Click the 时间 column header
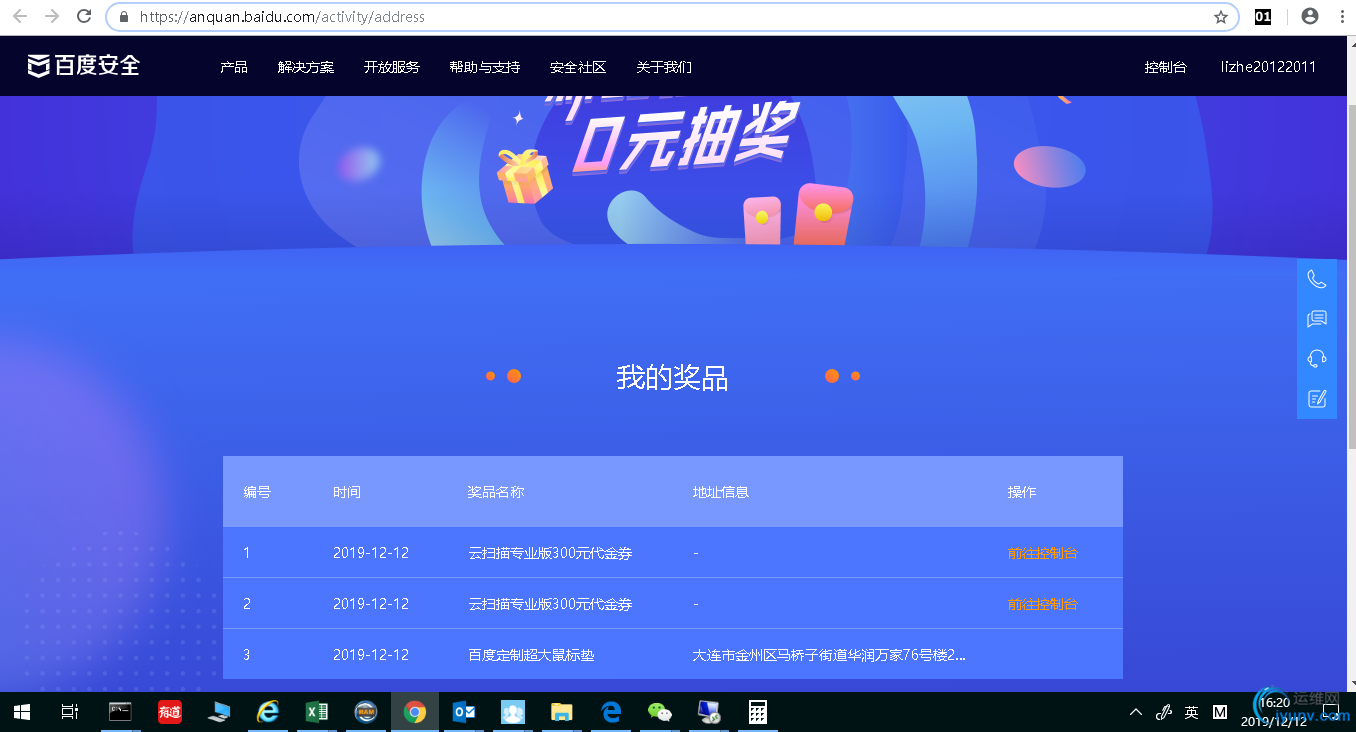Image resolution: width=1356 pixels, height=732 pixels. pos(347,492)
